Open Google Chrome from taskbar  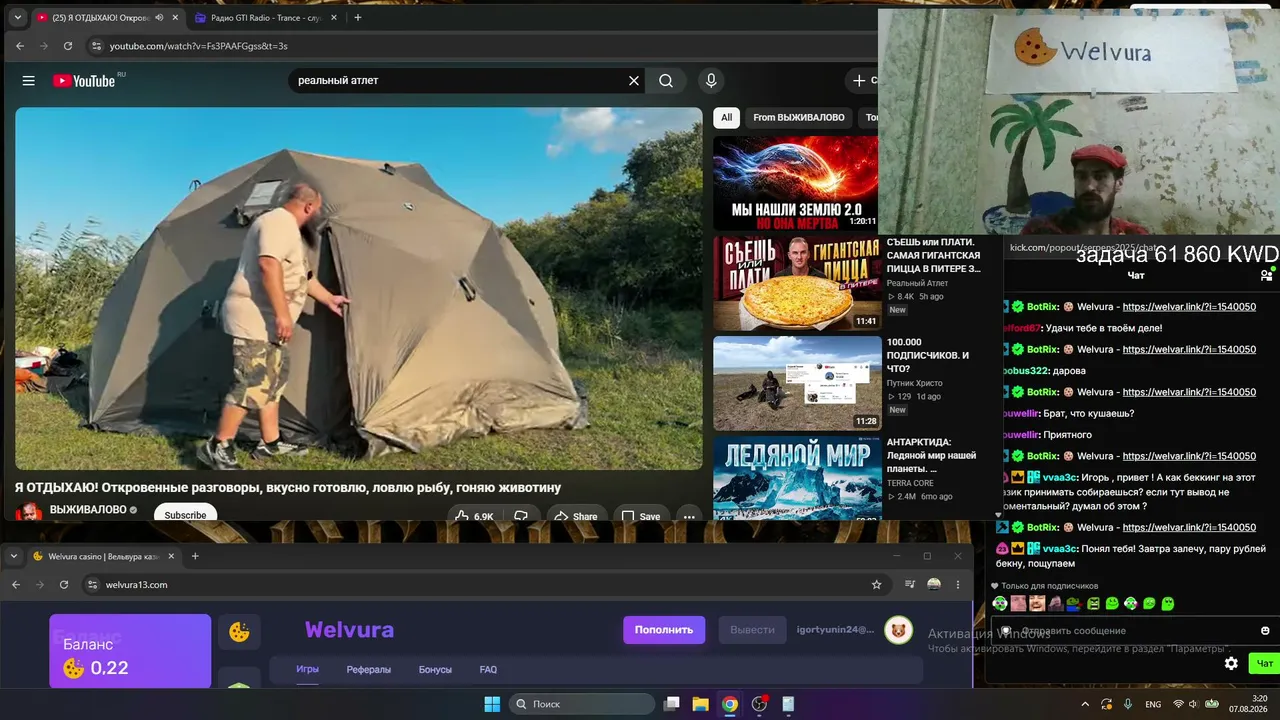tap(730, 704)
